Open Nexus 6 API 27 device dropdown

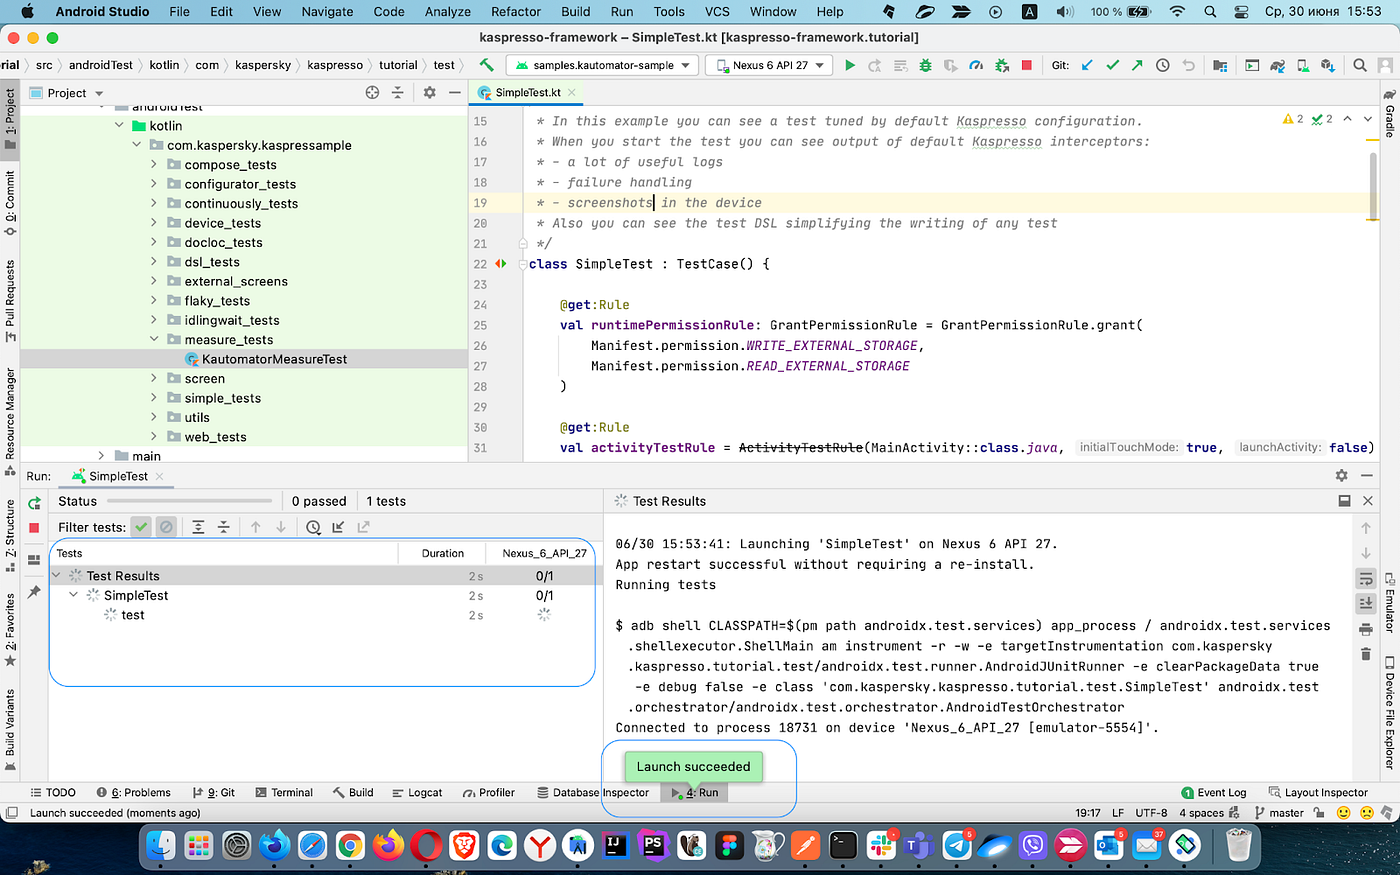coord(770,65)
